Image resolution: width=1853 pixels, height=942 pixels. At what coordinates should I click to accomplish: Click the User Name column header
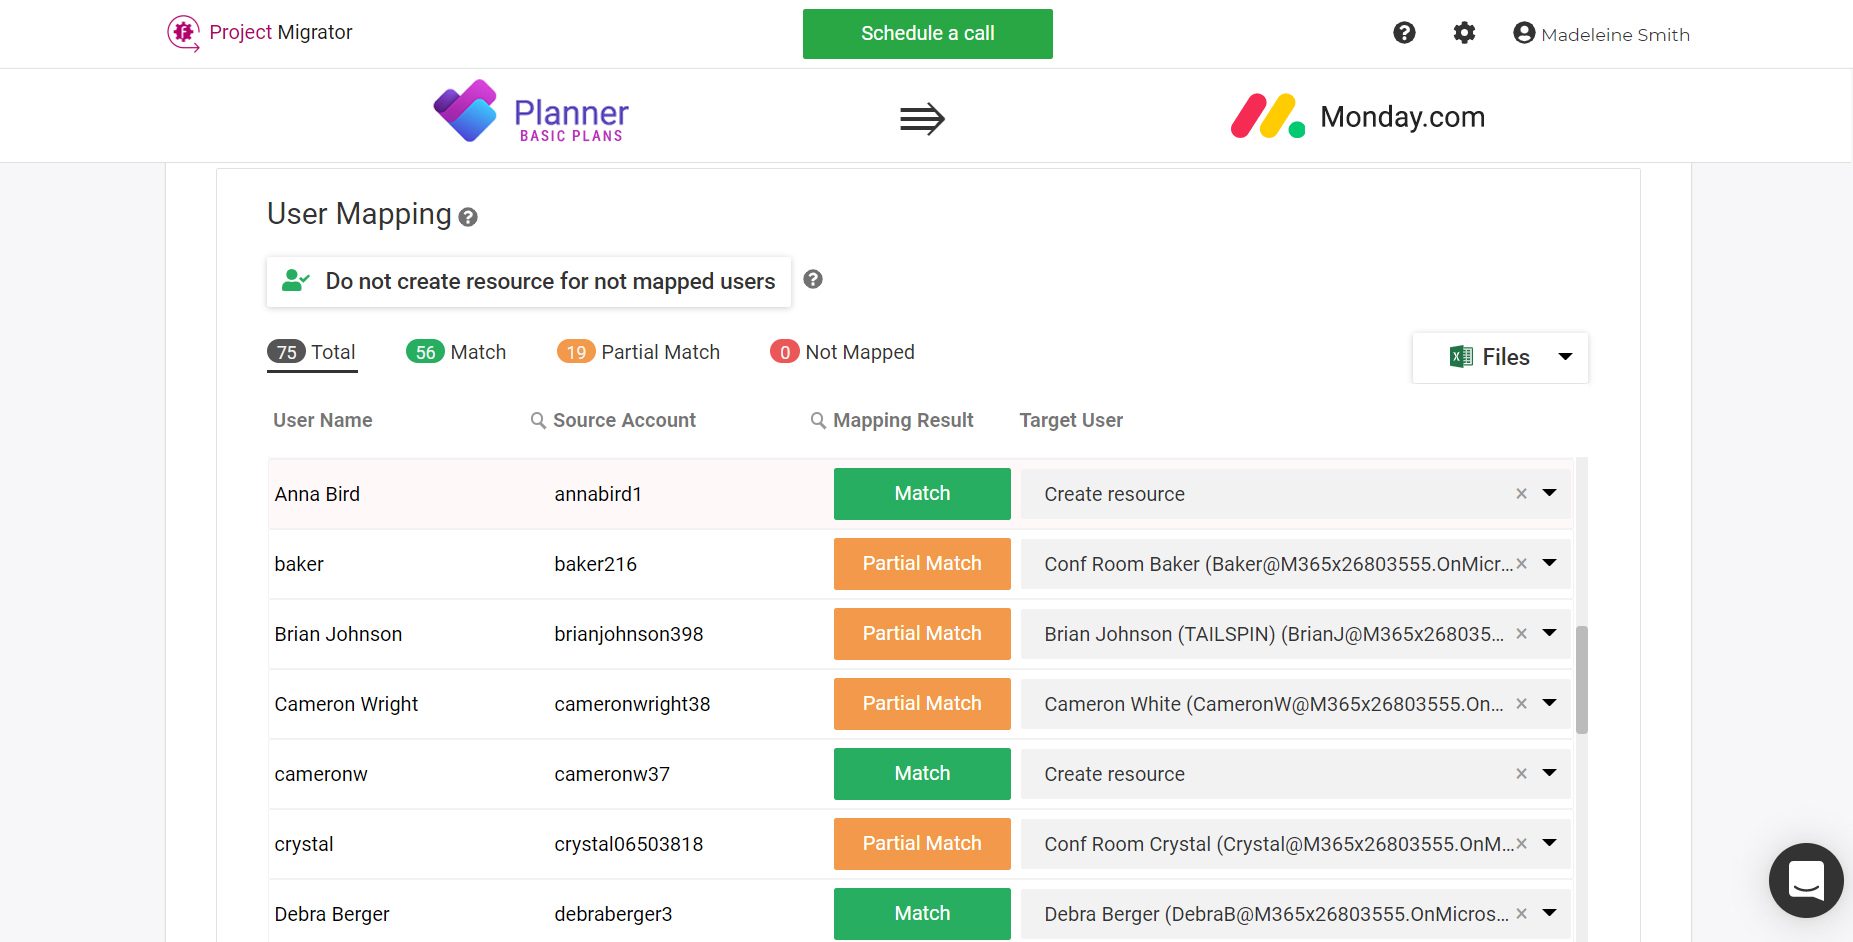(x=323, y=421)
